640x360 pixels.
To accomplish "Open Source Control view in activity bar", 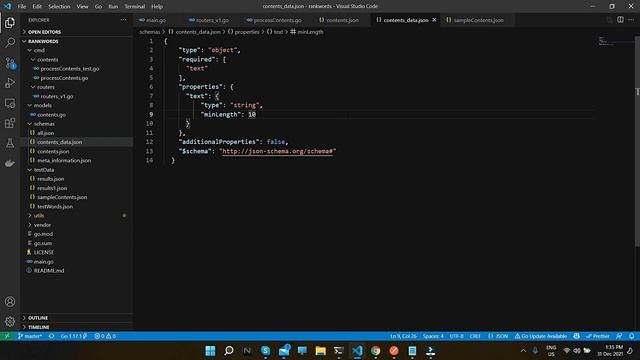I will [x=10, y=63].
